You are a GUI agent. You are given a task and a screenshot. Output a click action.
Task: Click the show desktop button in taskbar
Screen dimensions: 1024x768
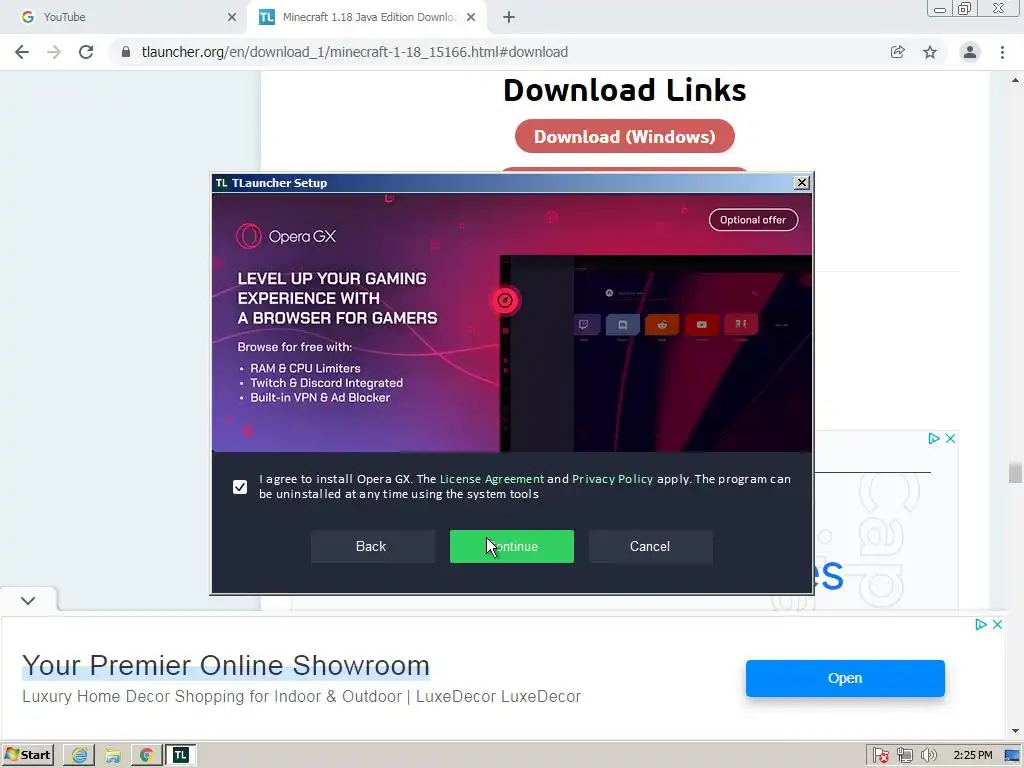tap(1012, 755)
